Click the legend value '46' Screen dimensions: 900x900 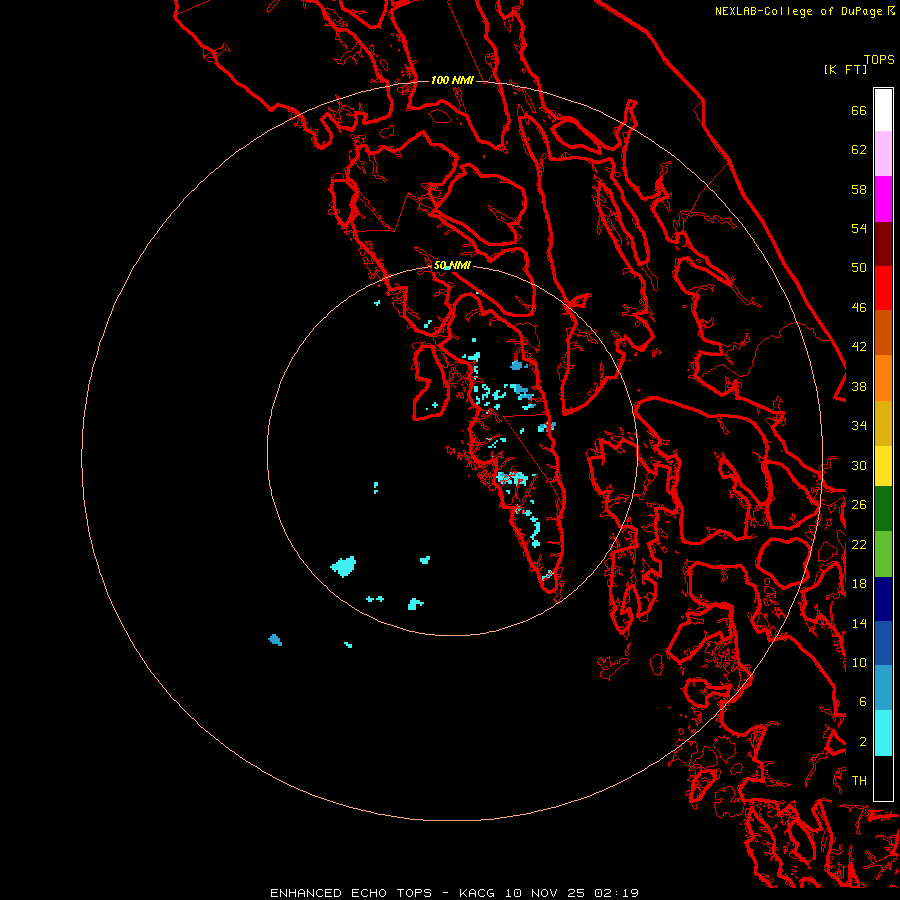859,308
